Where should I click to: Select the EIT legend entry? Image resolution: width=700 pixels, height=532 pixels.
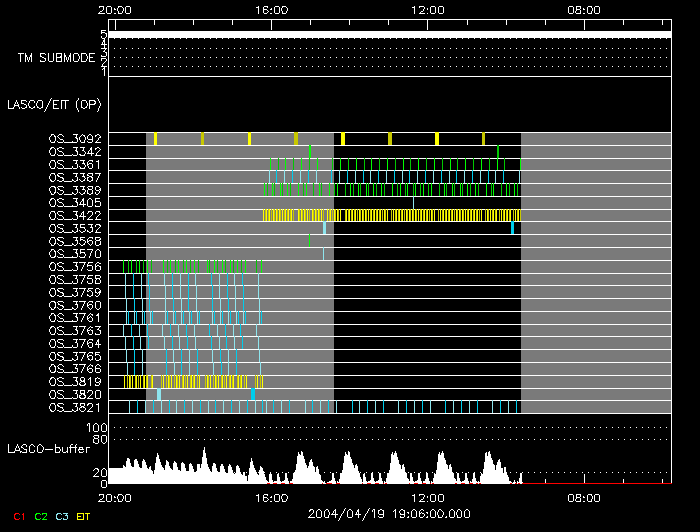click(x=84, y=516)
